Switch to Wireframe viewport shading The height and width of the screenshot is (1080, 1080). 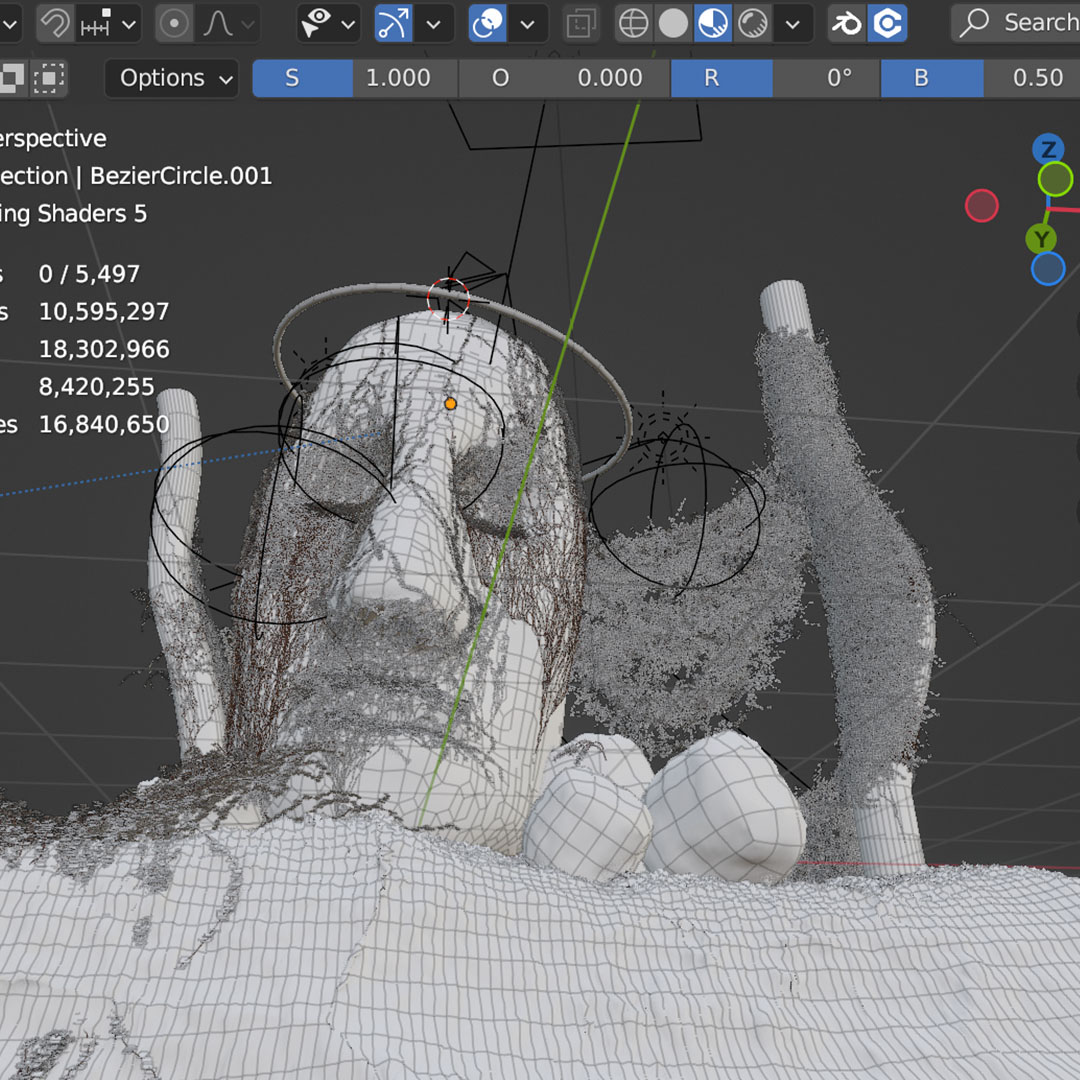633,23
